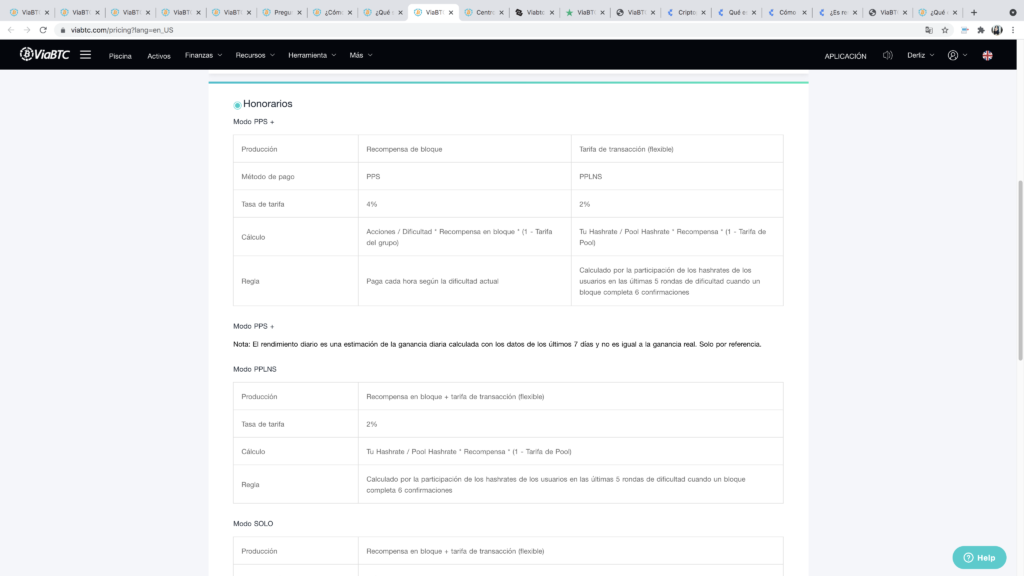Switch to the 'Cripto' tab
1024x576 pixels.
pos(686,12)
